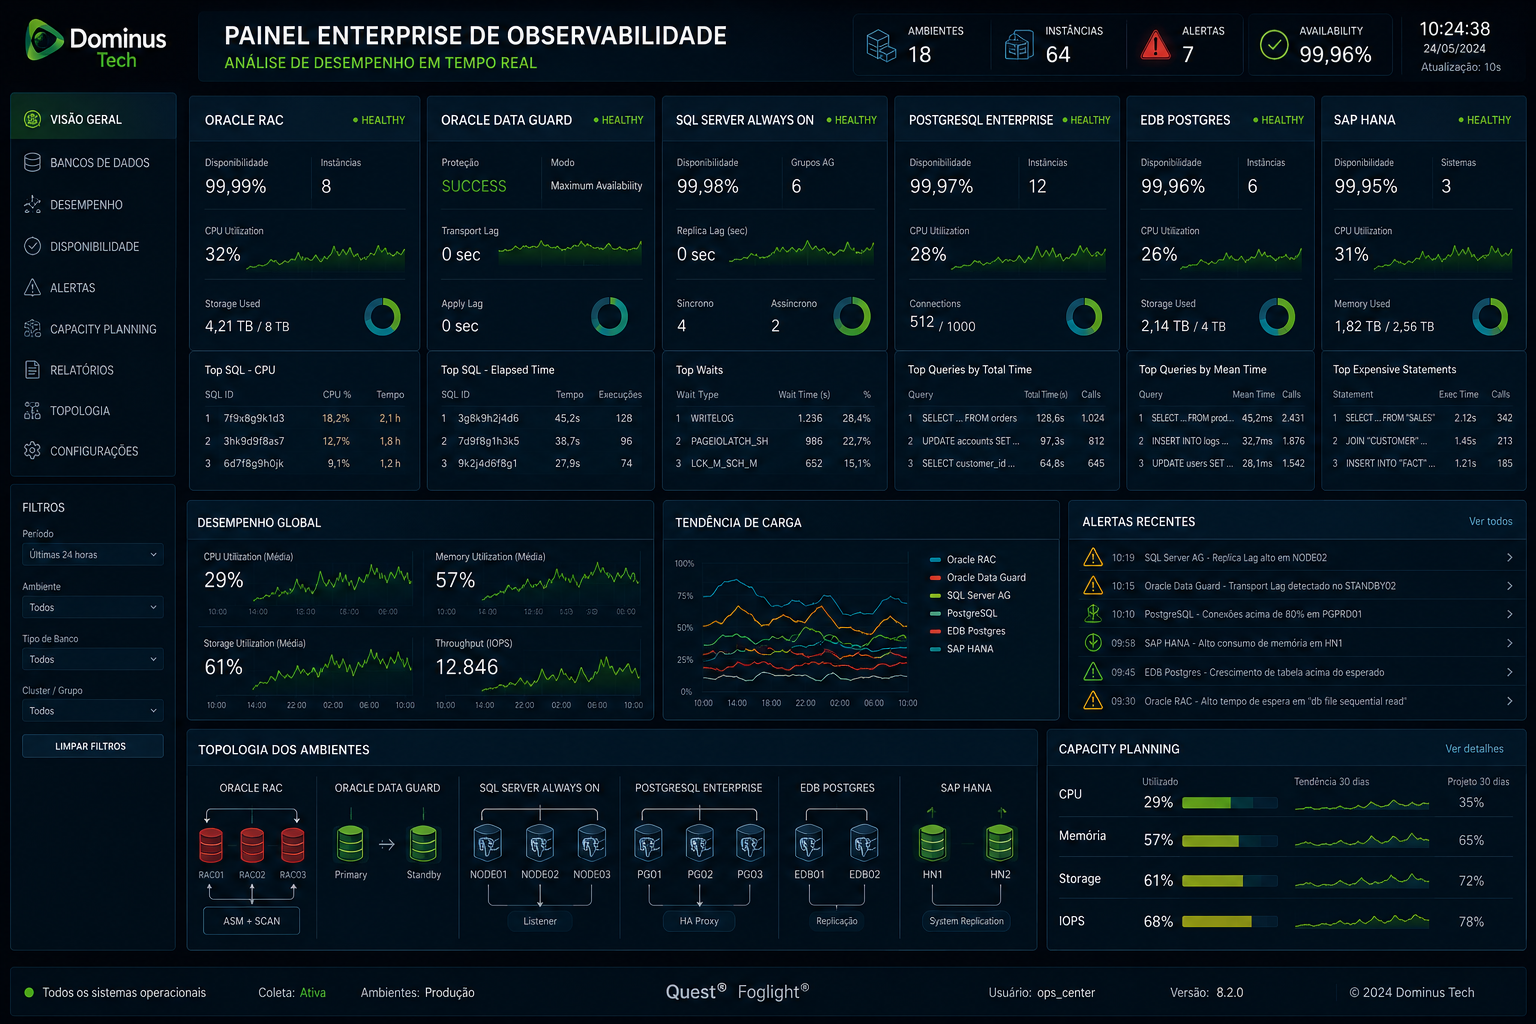This screenshot has width=1536, height=1024.
Task: Click the Oracle Data Guard Apply Lag donut
Action: (610, 317)
